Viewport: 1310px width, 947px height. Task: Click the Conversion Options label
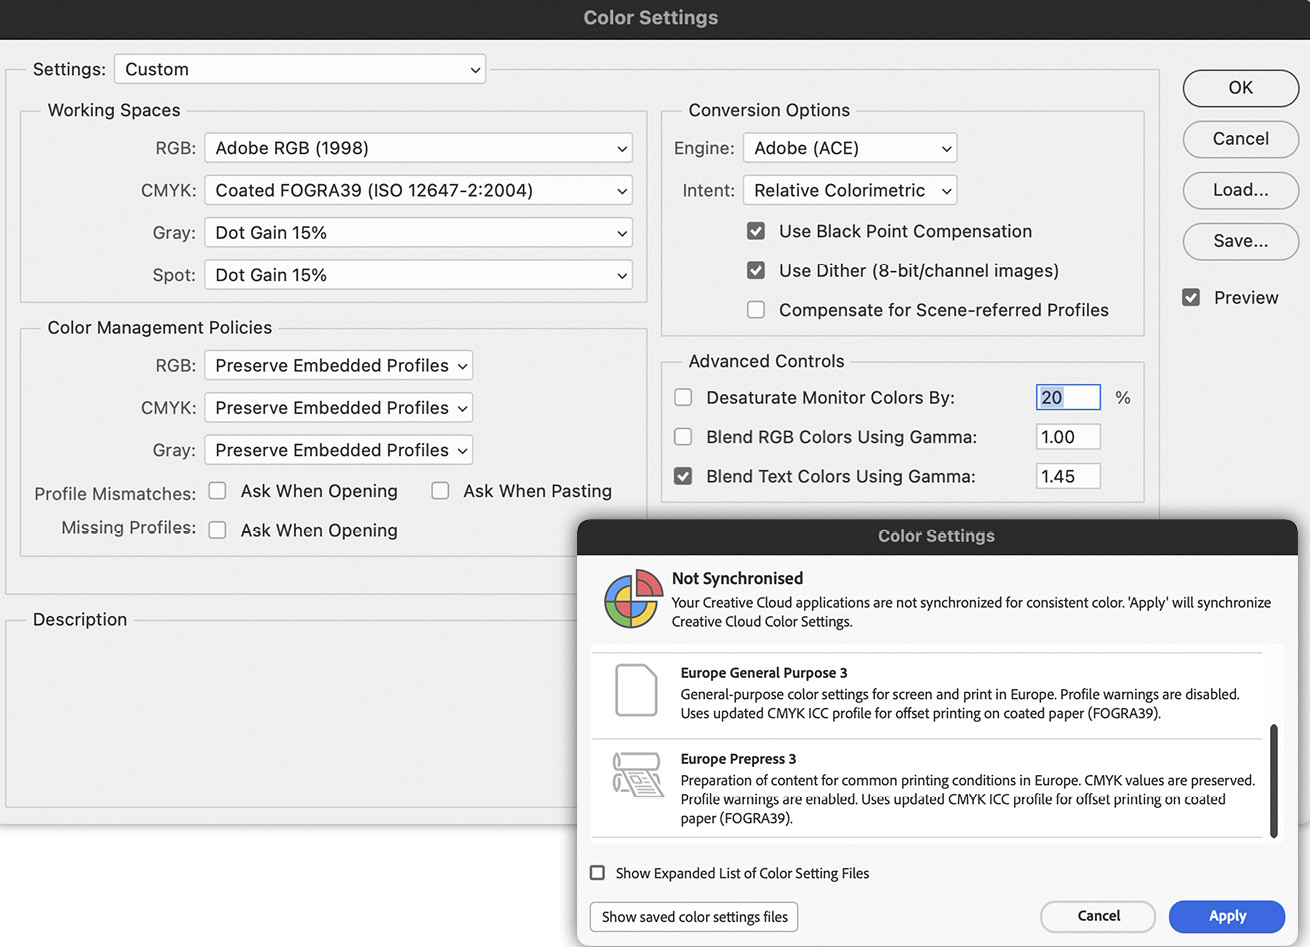(x=769, y=110)
